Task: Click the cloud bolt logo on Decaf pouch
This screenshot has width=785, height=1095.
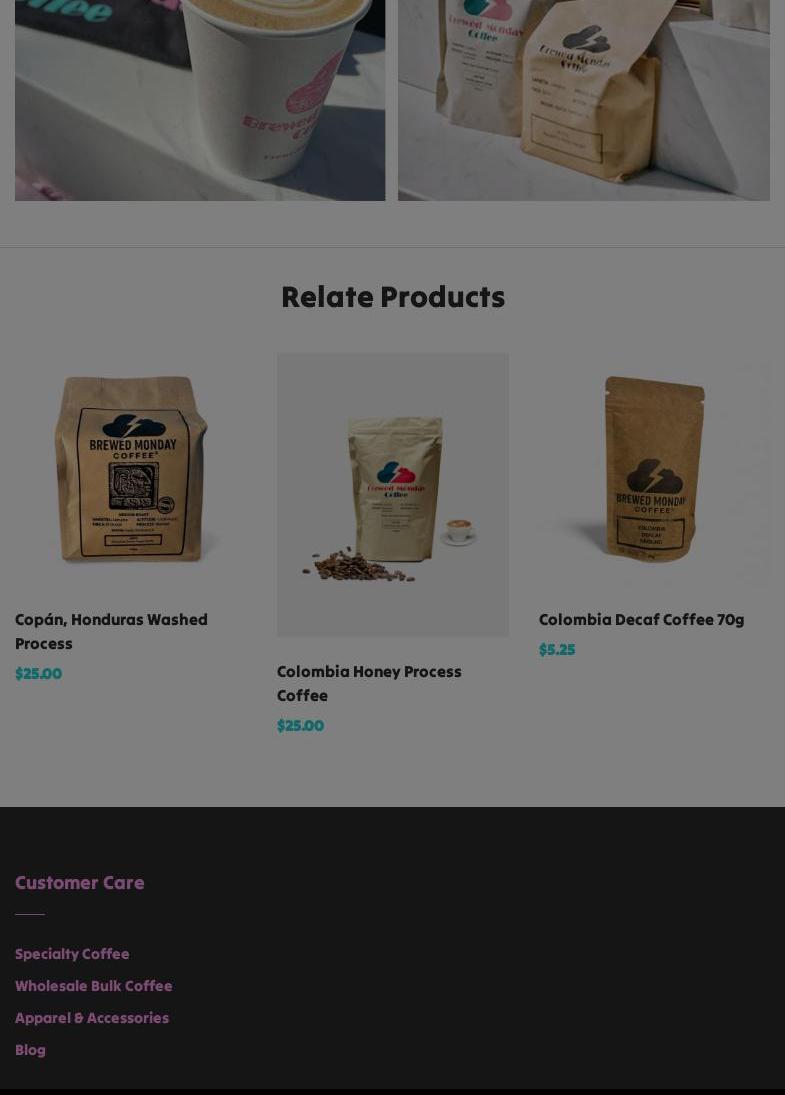Action: pos(654,476)
